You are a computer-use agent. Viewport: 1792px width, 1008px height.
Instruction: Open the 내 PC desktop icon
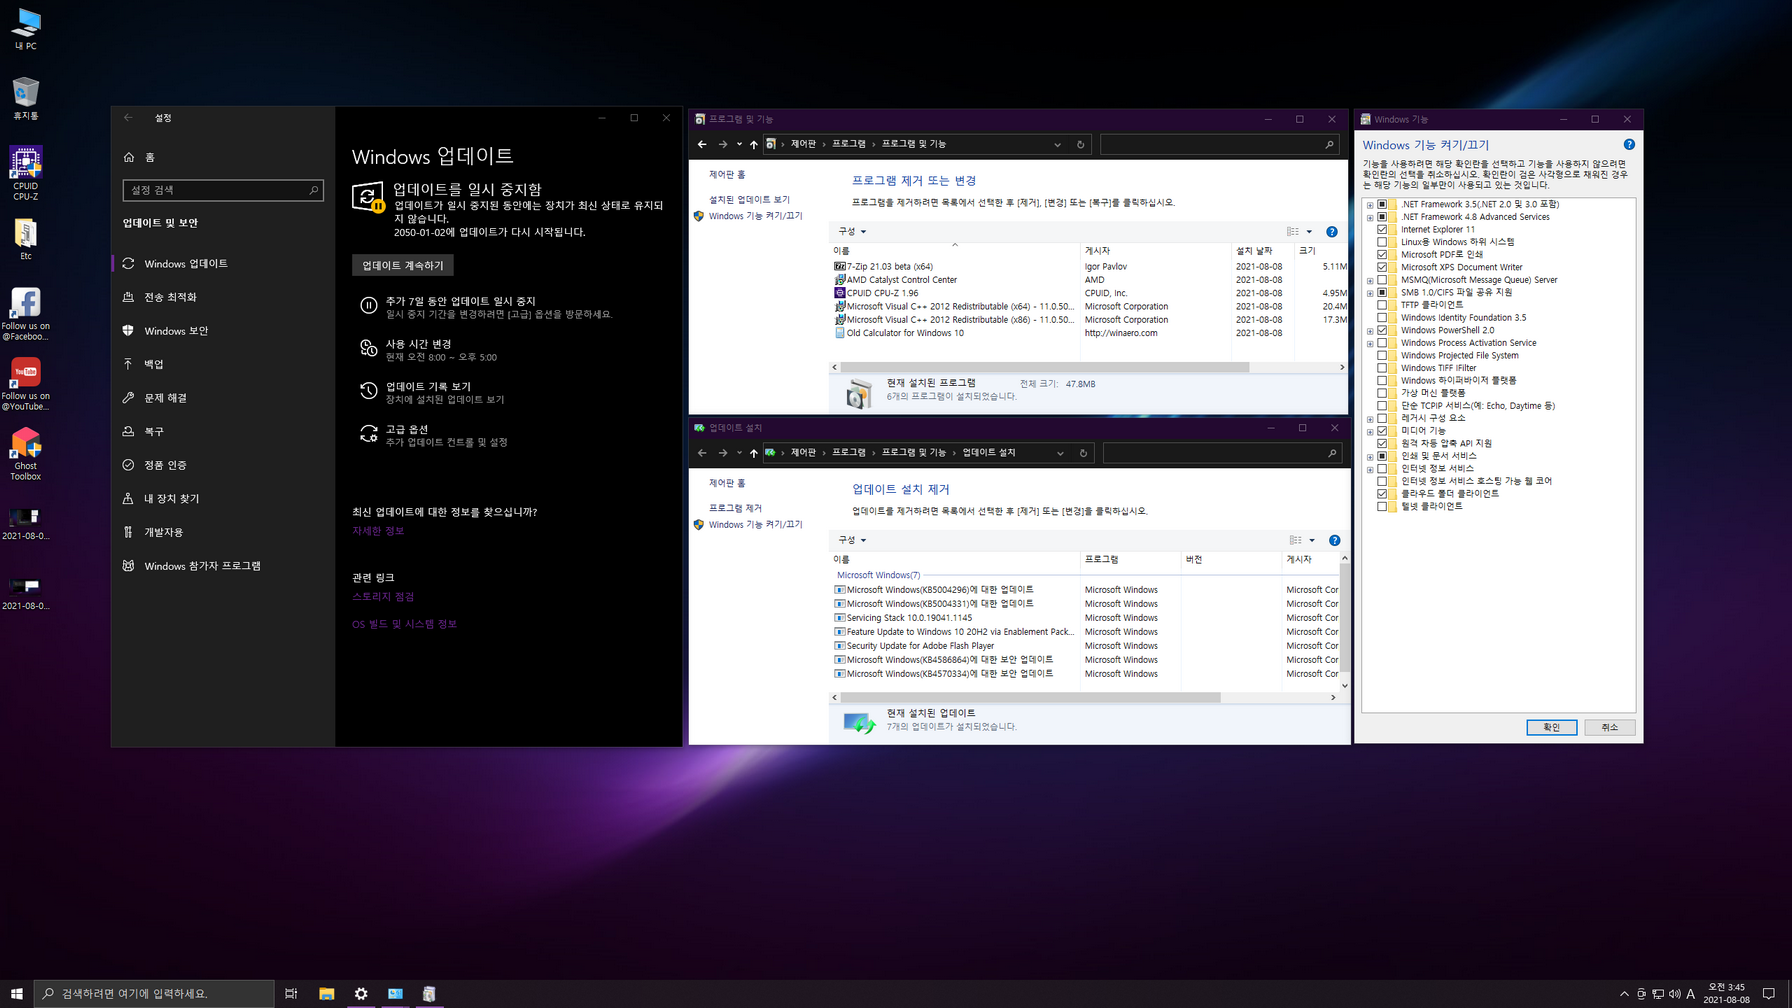[x=26, y=28]
